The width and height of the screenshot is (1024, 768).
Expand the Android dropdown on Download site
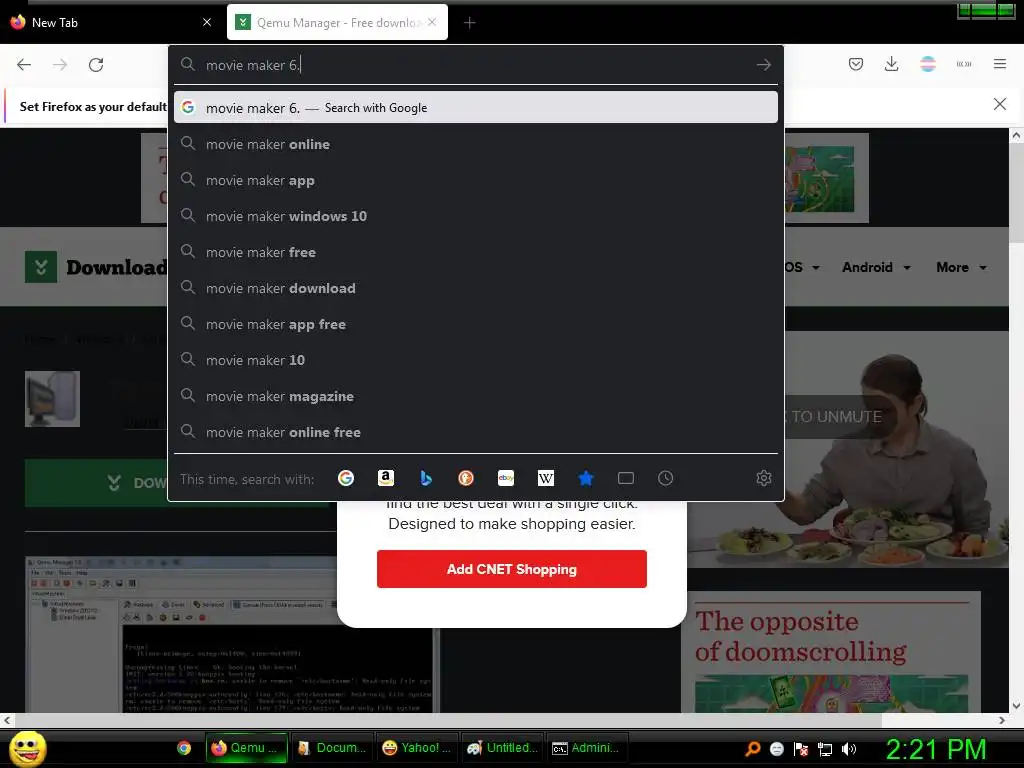tap(876, 267)
